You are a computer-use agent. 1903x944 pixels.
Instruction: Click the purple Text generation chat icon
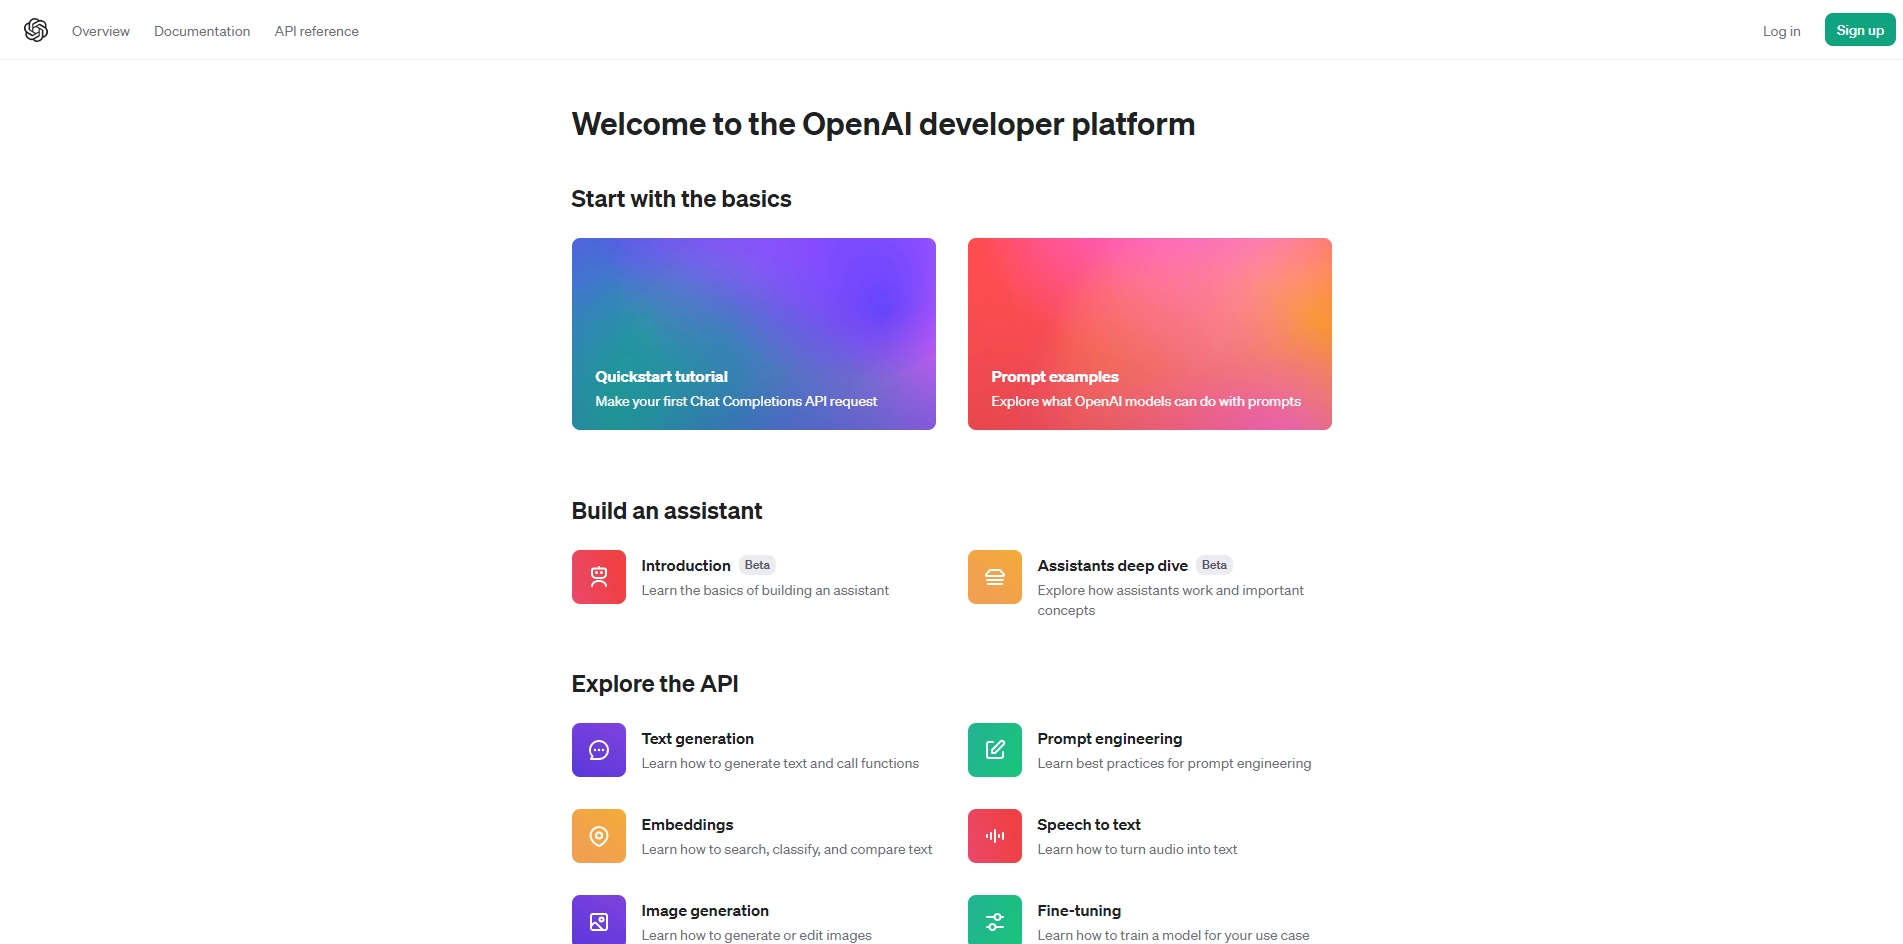[x=598, y=750]
